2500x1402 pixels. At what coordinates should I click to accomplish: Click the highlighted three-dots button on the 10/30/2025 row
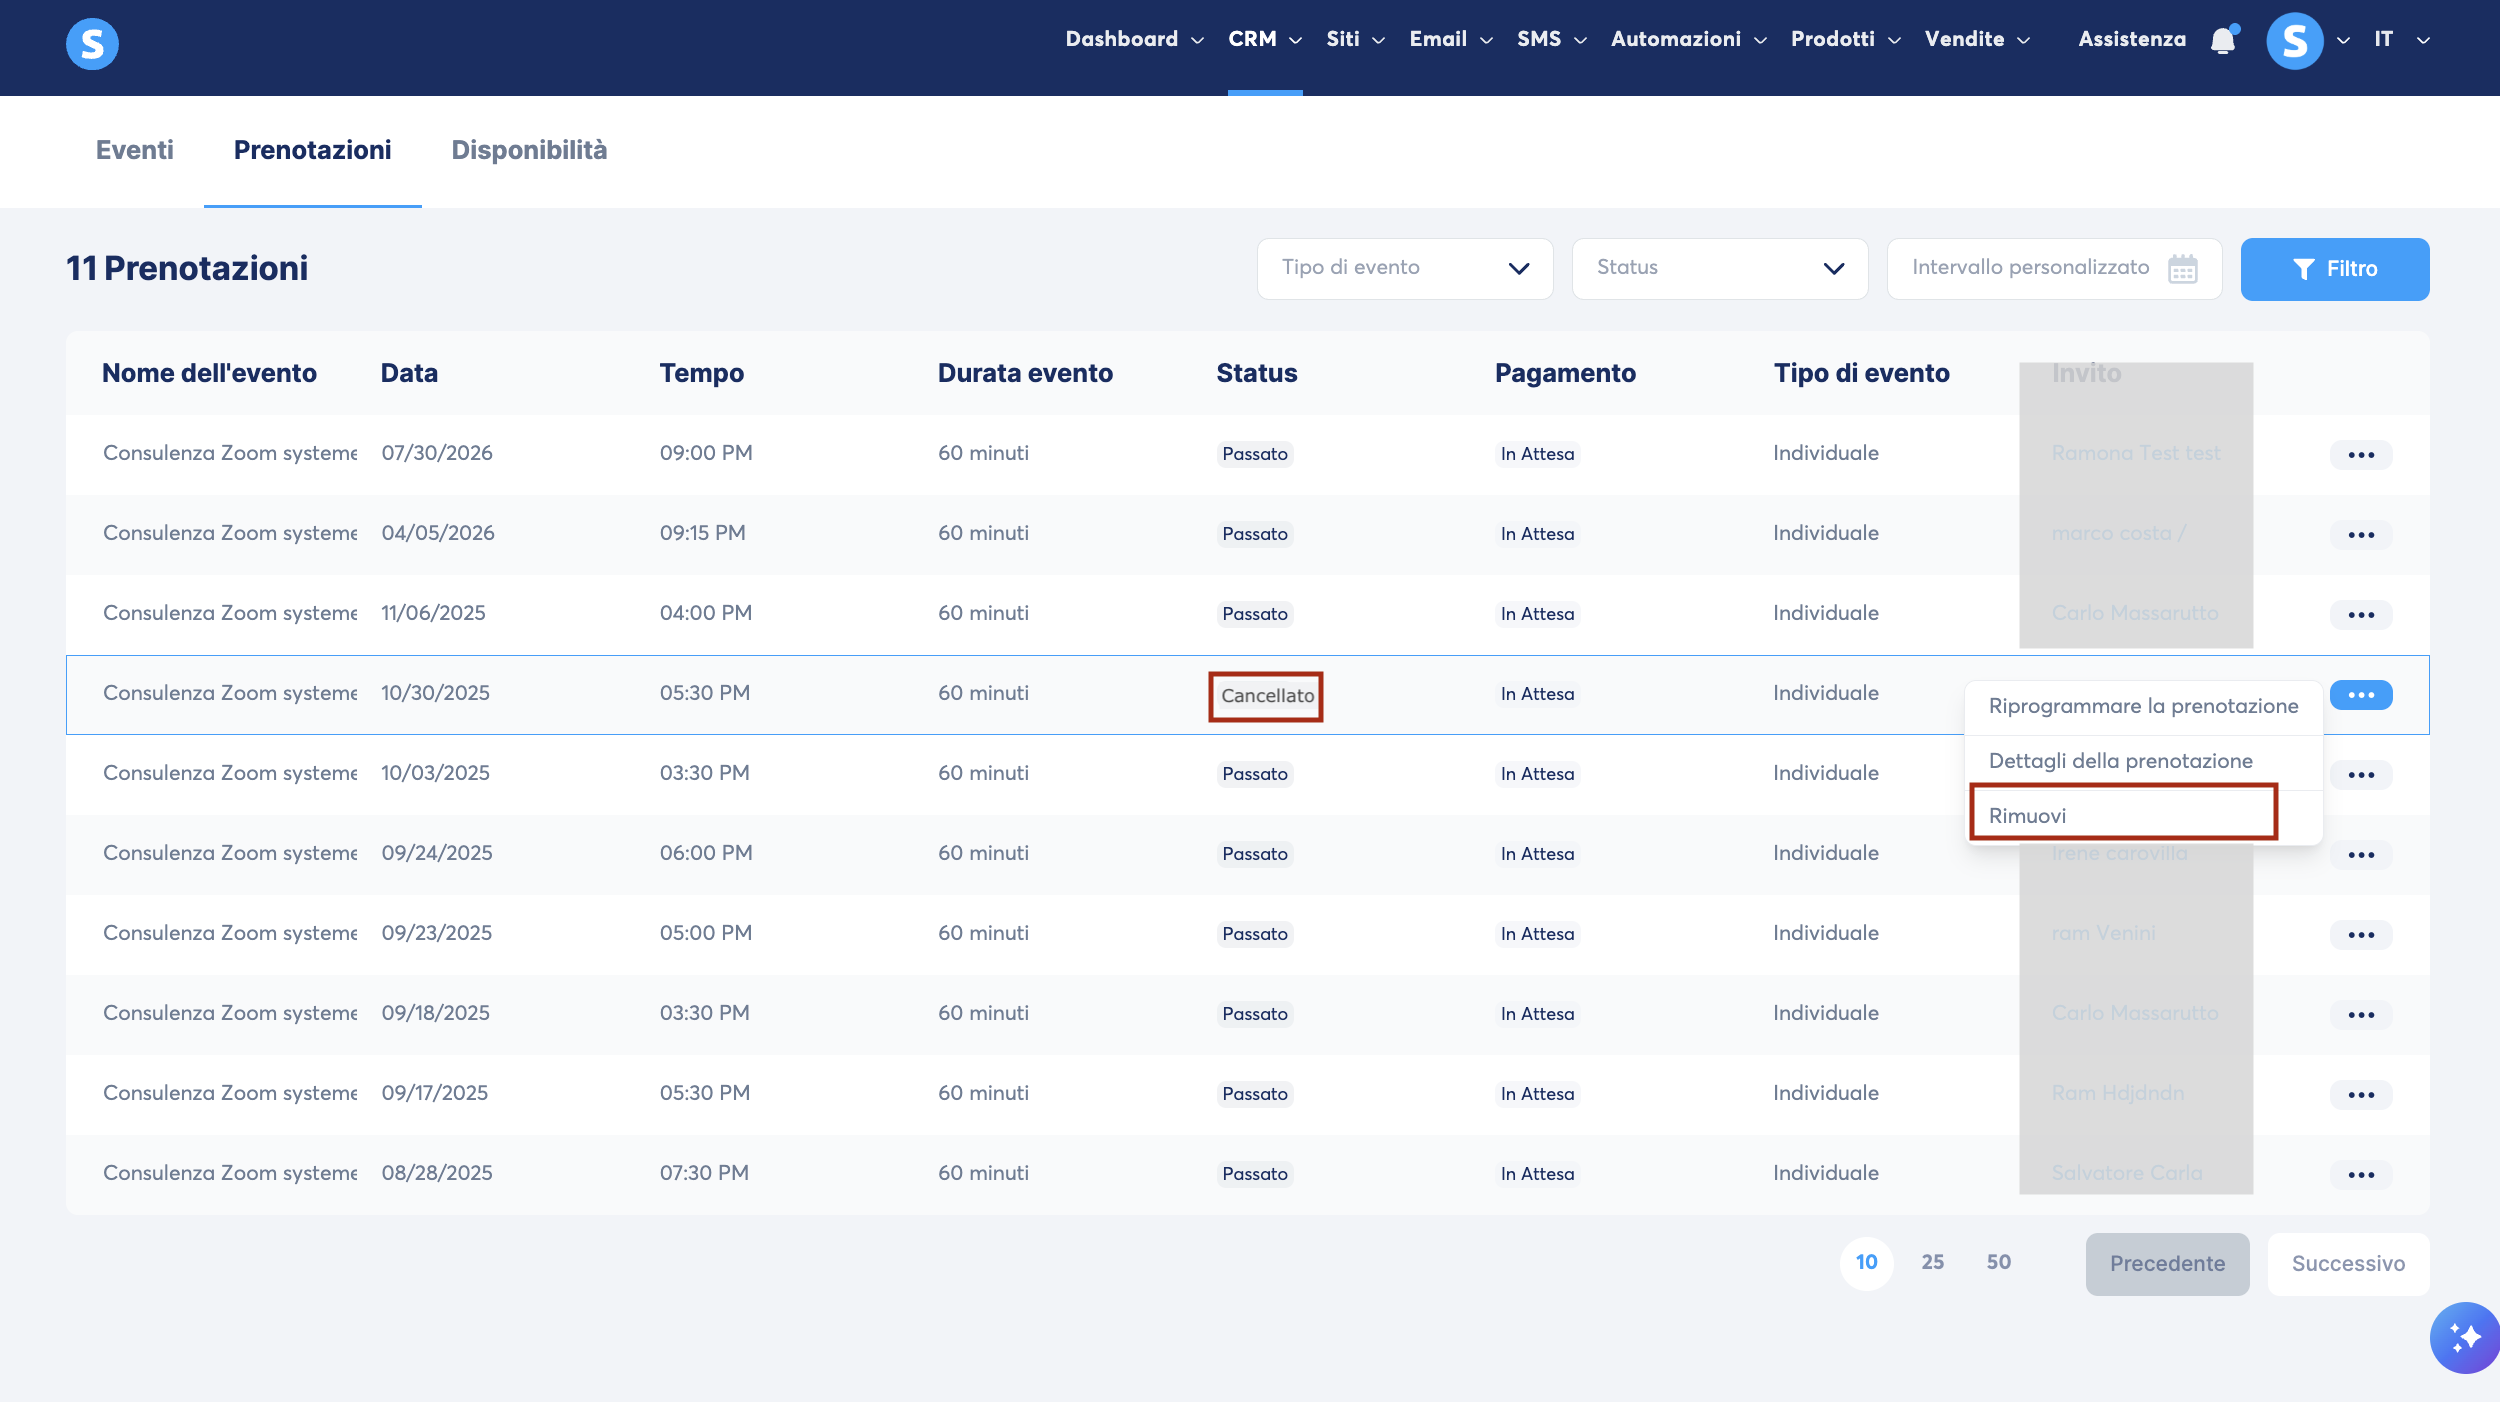(2361, 695)
